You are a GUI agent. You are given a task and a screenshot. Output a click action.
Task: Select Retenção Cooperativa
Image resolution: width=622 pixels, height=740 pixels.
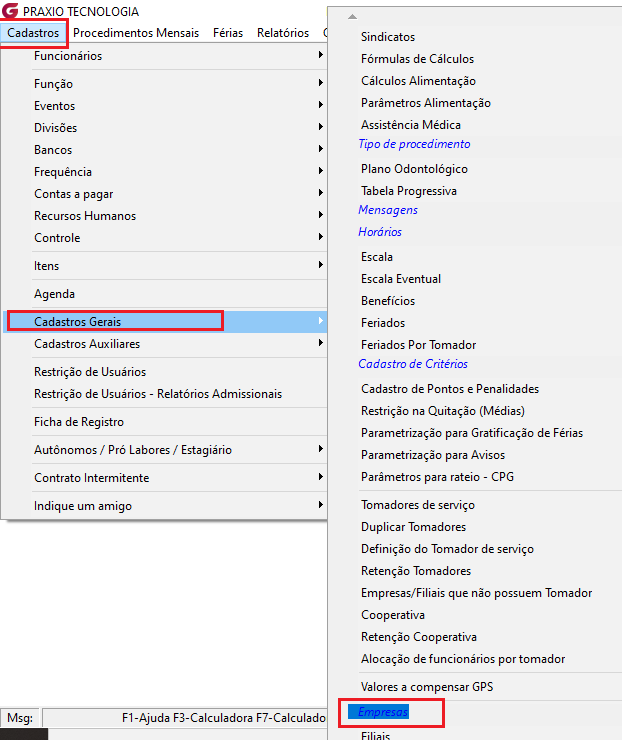pos(419,637)
